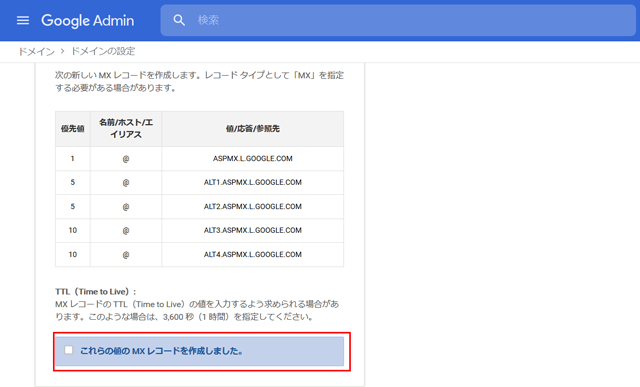Click the TTL（Time to Live）heading
Screen dimensions: 640x387
point(96,291)
